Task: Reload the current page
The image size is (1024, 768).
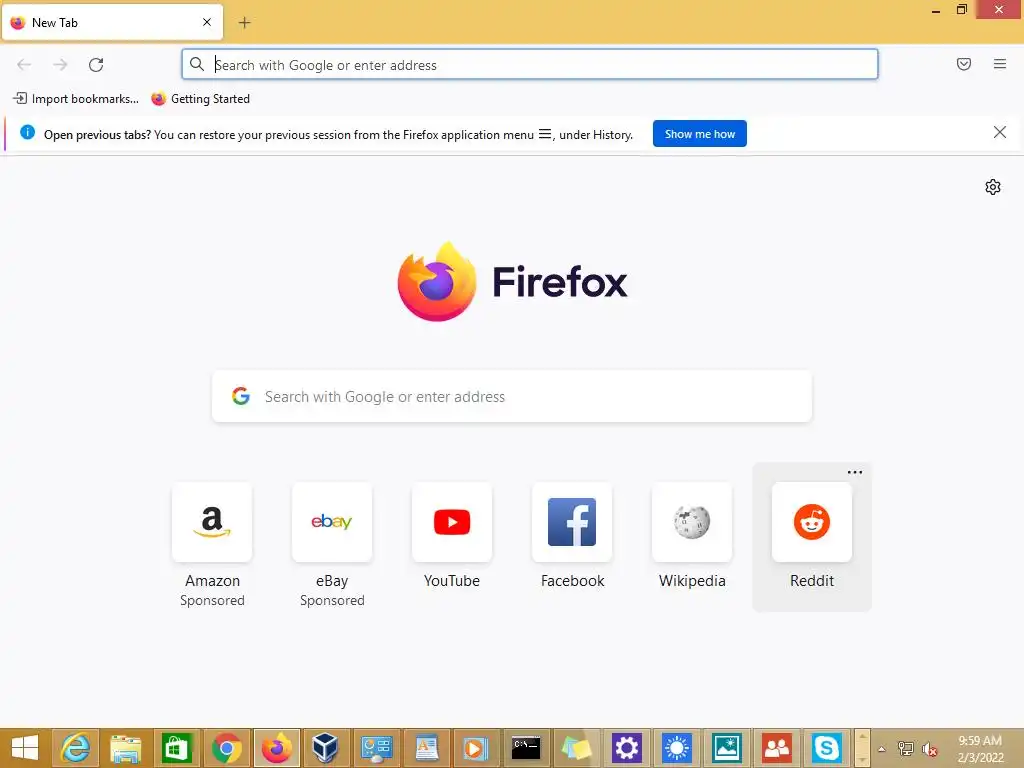Action: click(x=96, y=65)
